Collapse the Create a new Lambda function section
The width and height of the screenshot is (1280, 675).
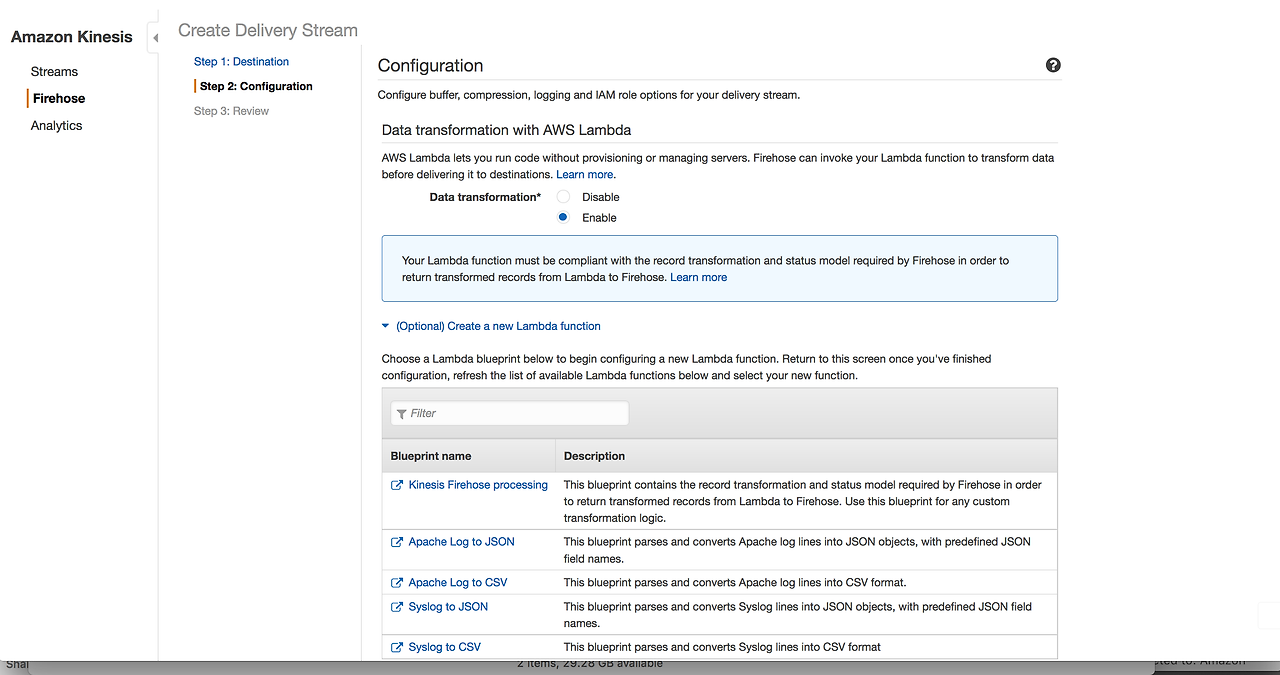(x=386, y=326)
